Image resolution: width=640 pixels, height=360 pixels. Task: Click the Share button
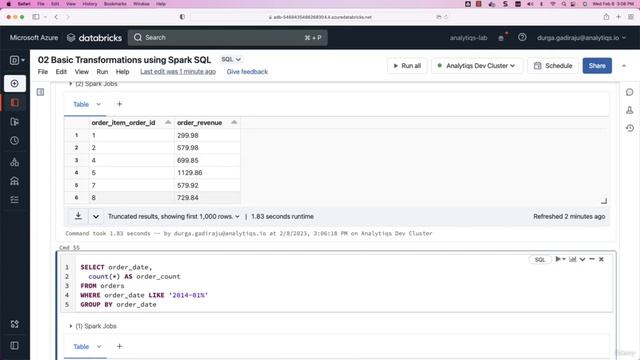point(597,66)
